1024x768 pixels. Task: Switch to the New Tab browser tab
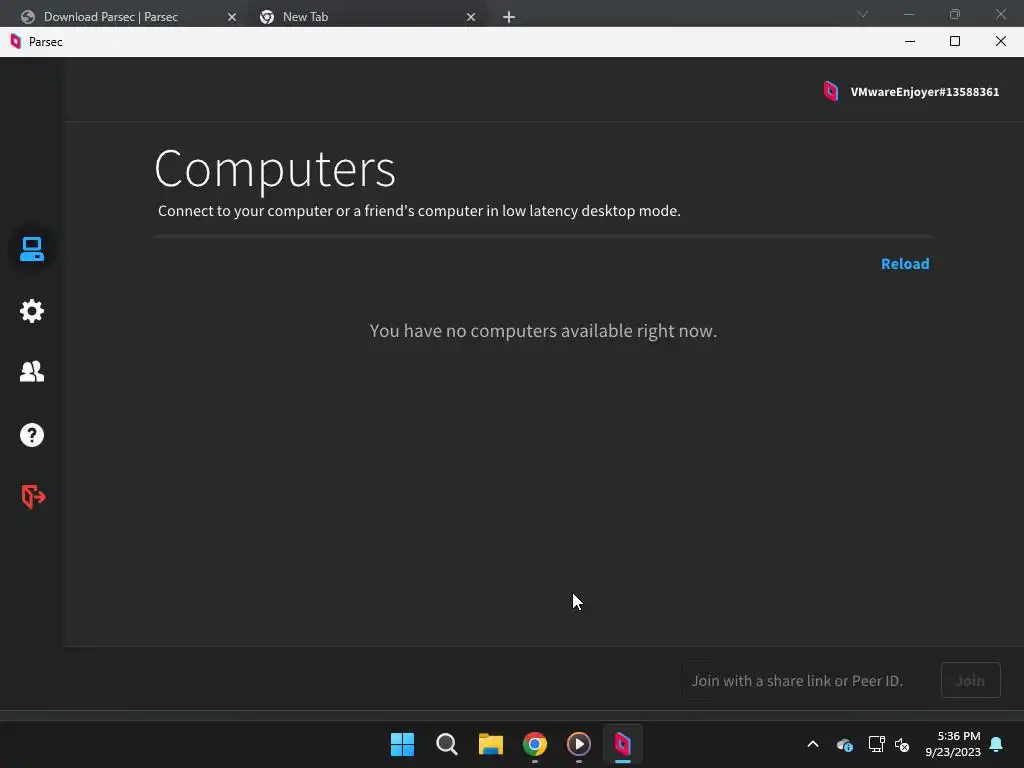tap(305, 17)
